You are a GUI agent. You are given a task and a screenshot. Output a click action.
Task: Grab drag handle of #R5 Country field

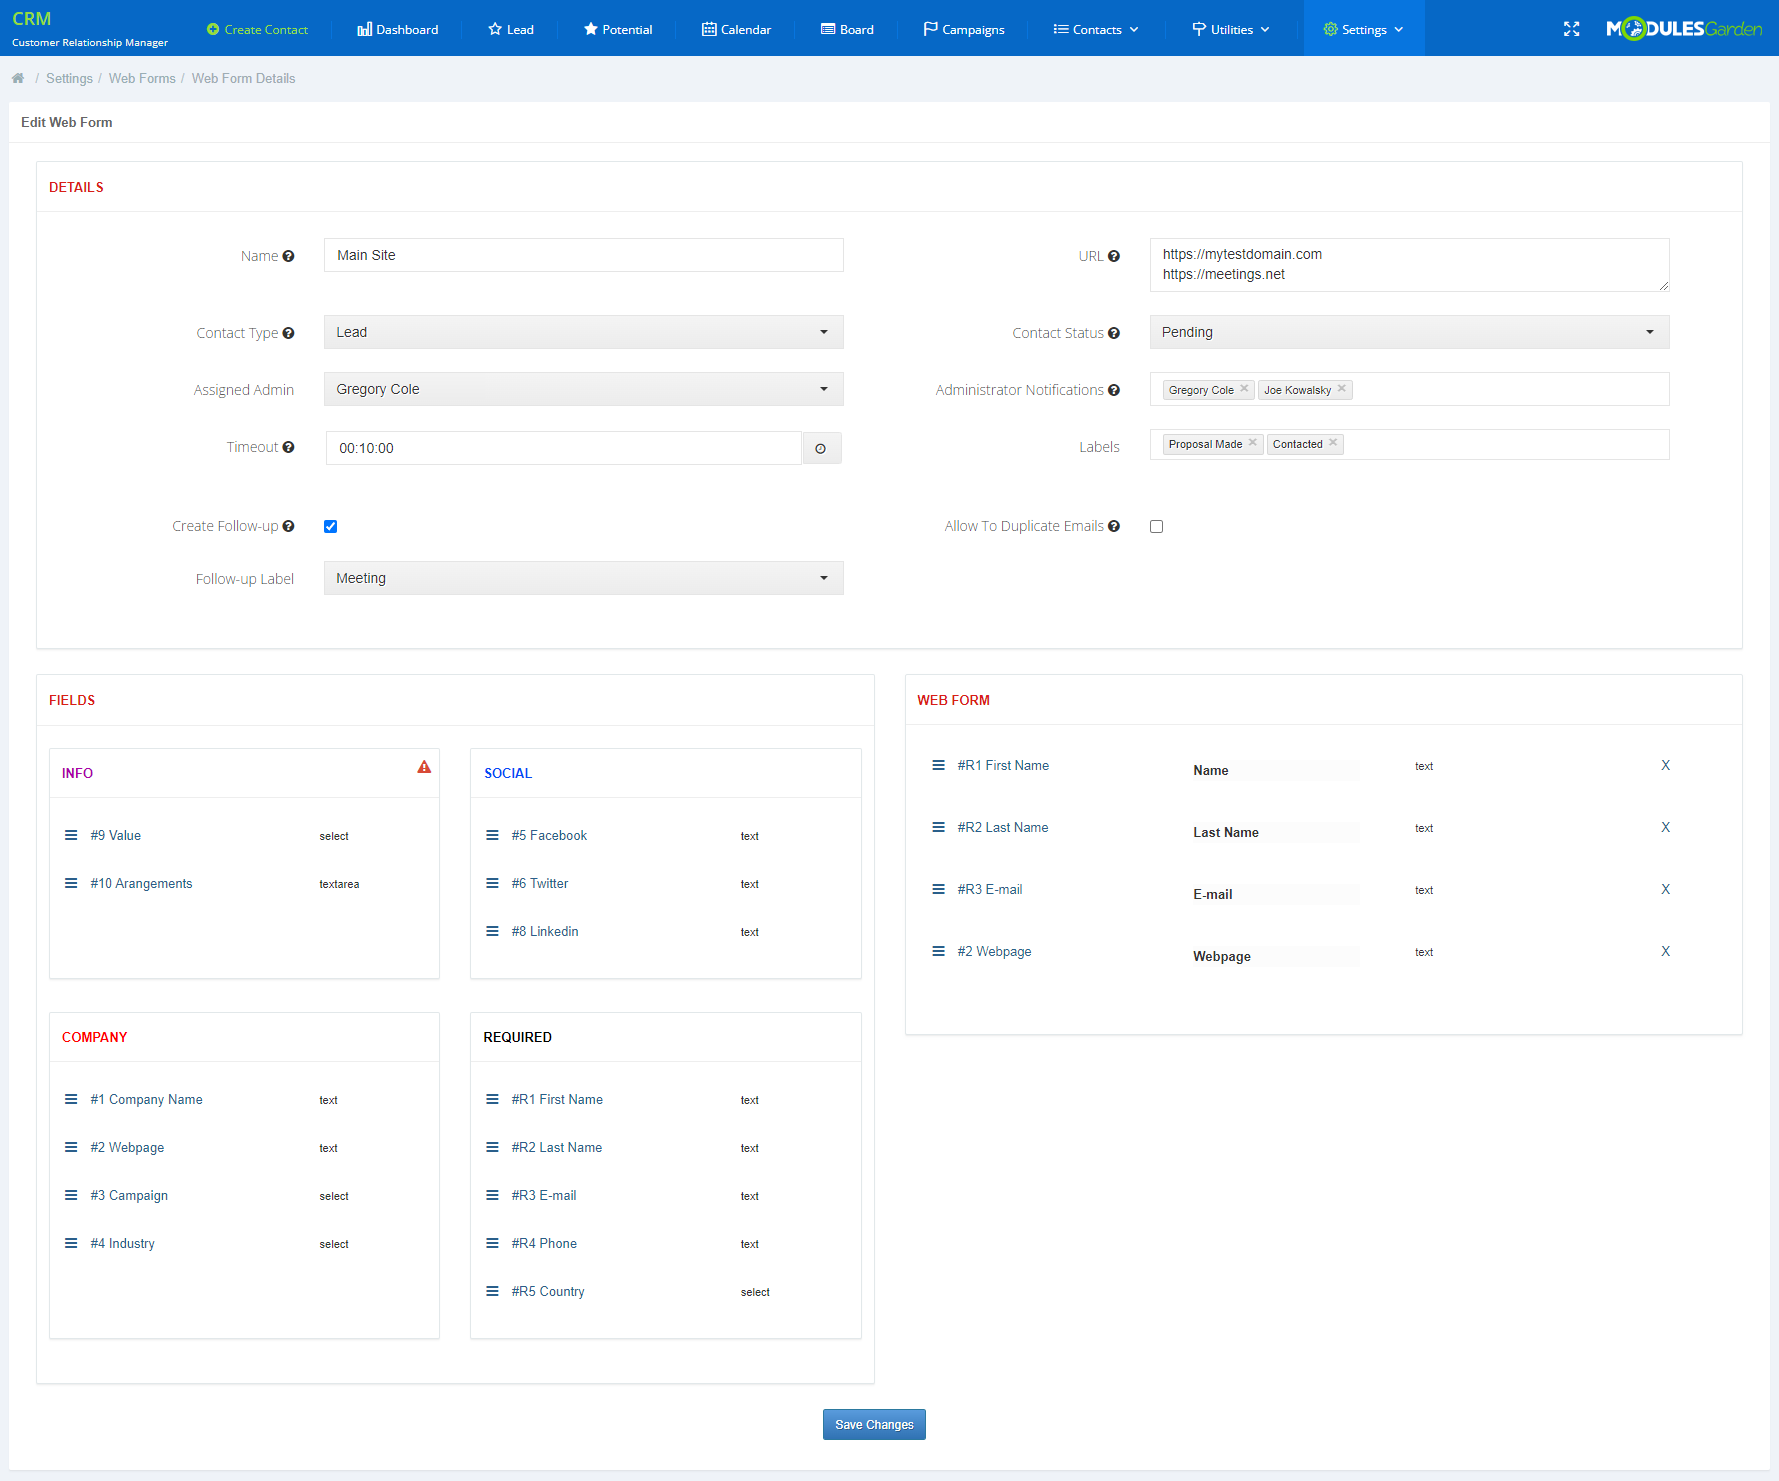(x=492, y=1291)
